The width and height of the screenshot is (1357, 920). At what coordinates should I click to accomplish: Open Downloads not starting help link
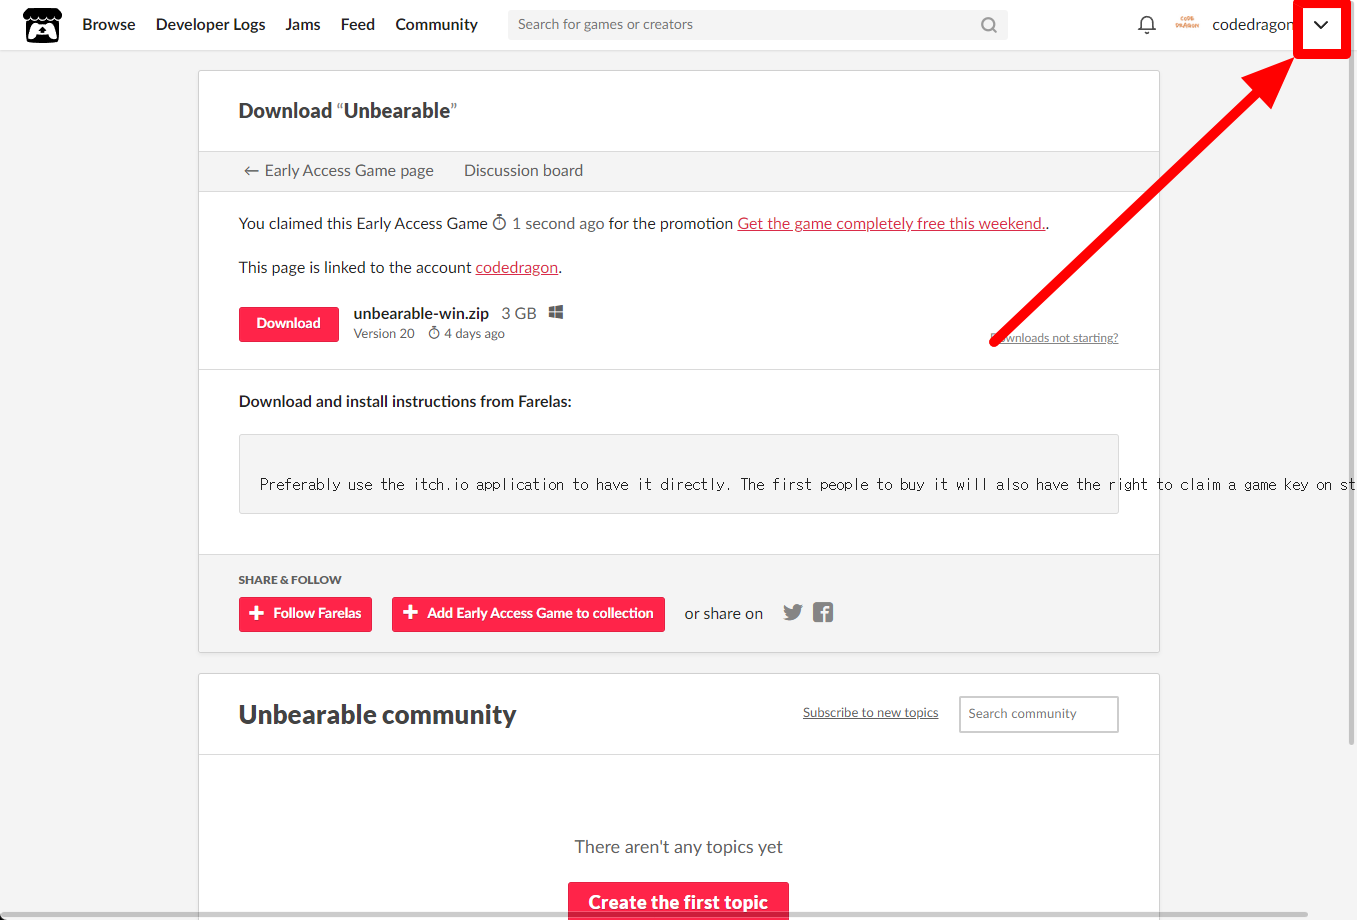[x=1054, y=338]
